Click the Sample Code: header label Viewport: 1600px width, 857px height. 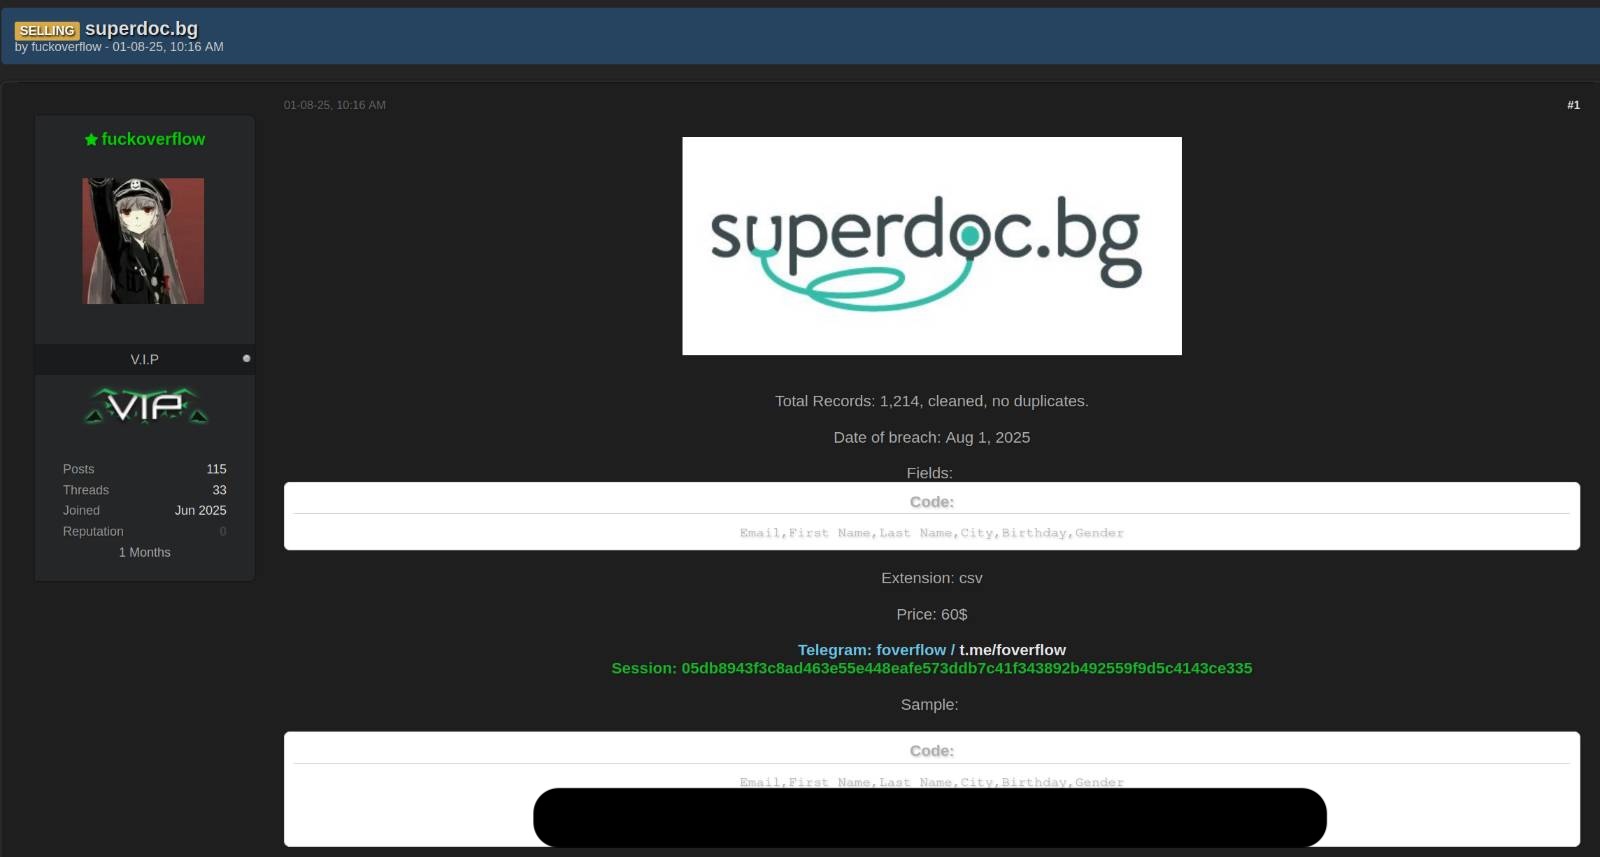coord(932,751)
